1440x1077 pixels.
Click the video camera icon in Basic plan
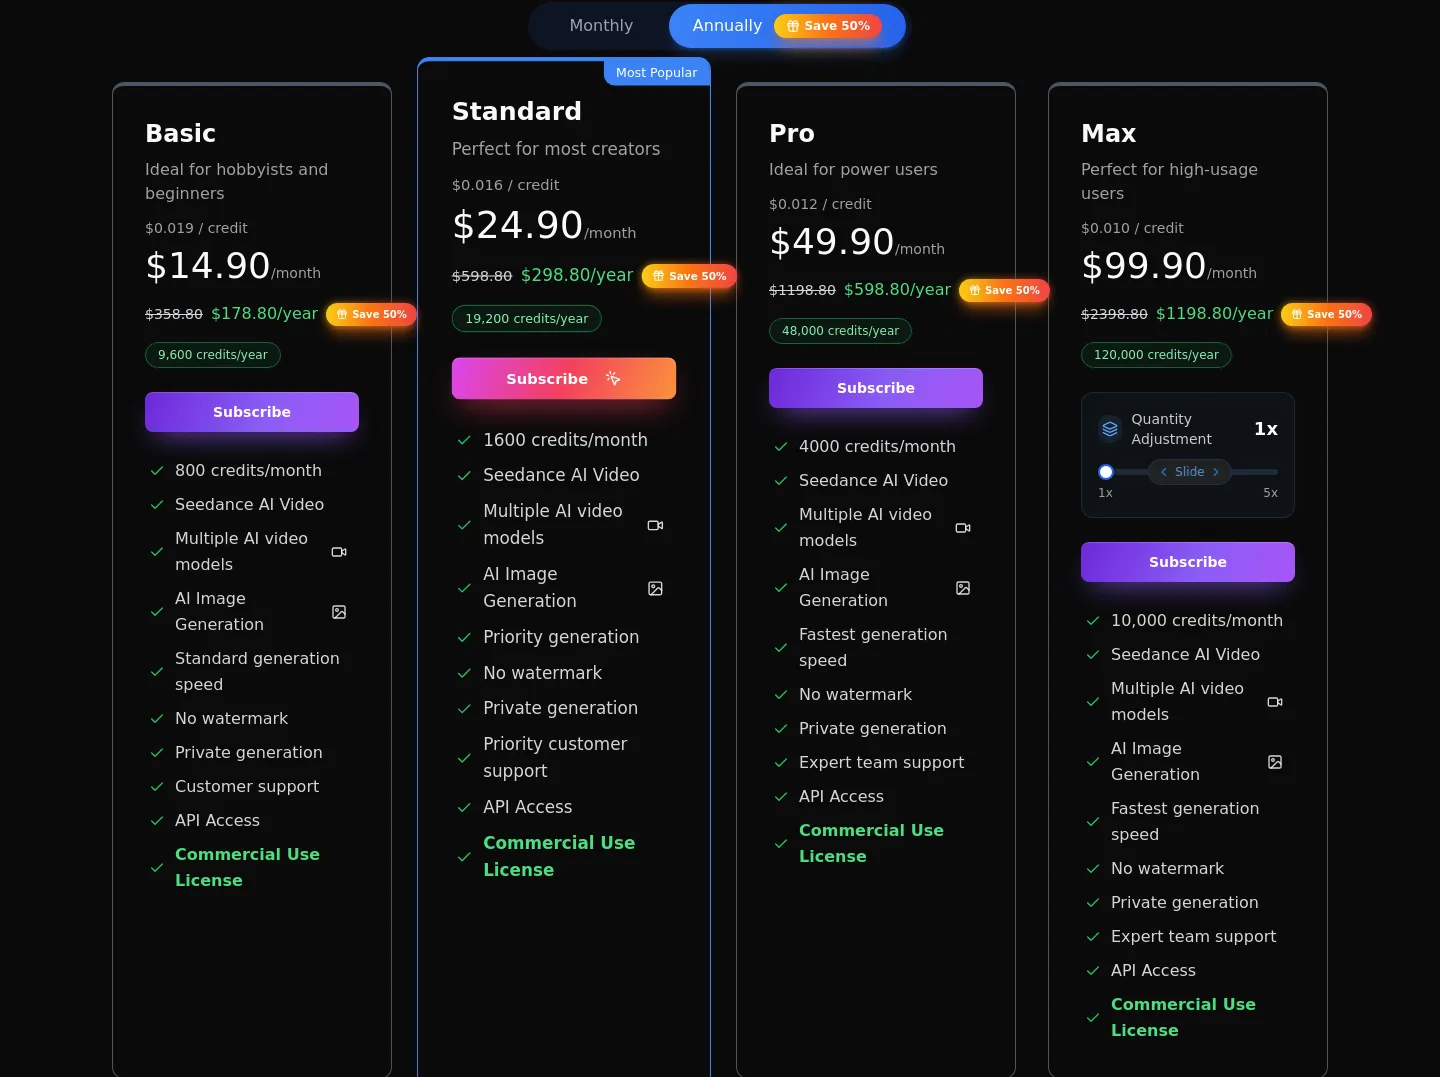[x=339, y=552]
